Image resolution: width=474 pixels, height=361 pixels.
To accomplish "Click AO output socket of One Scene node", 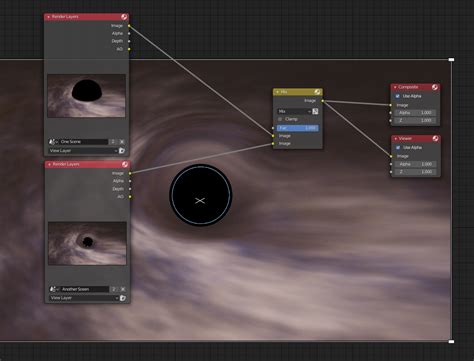I will [x=129, y=49].
